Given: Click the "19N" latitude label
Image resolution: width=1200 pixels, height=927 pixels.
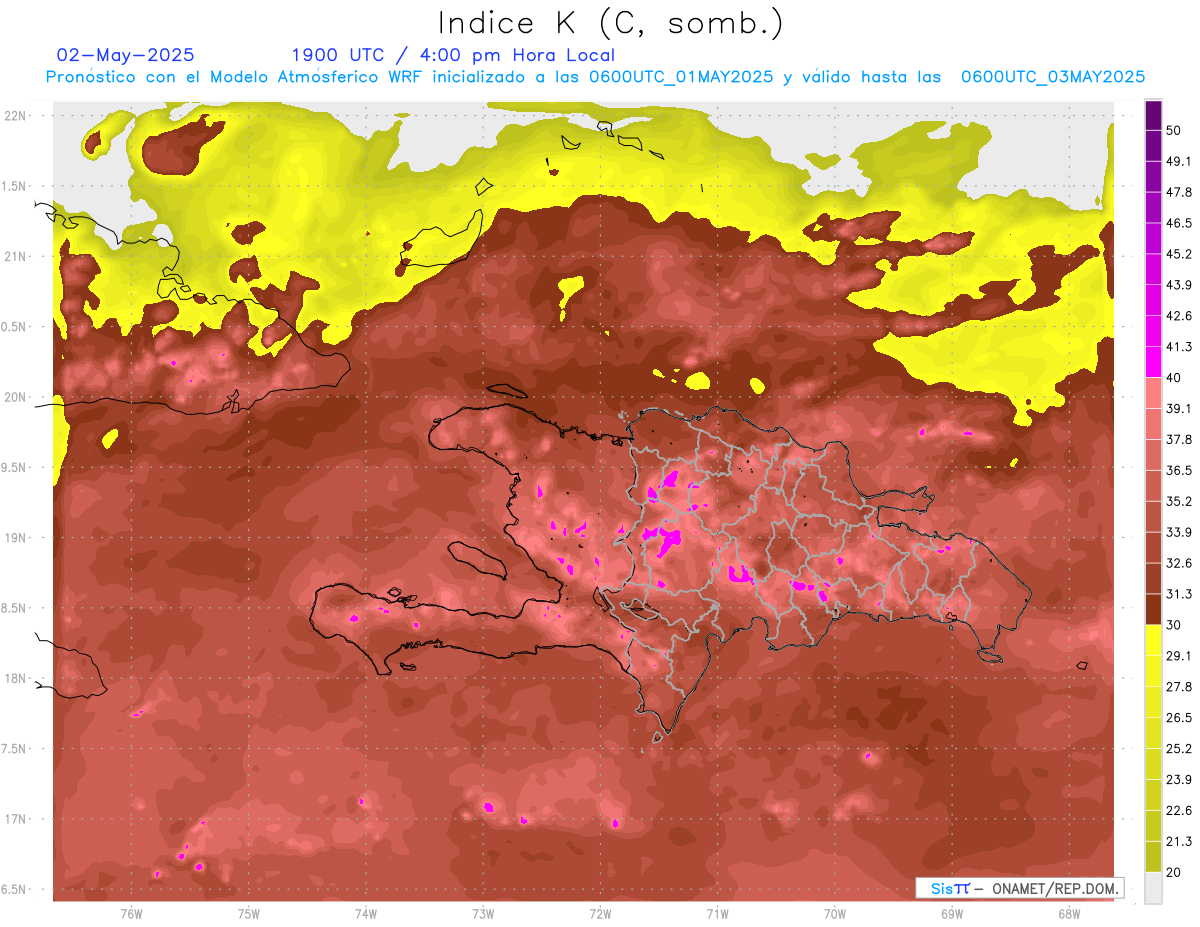Looking at the screenshot, I should (15, 537).
